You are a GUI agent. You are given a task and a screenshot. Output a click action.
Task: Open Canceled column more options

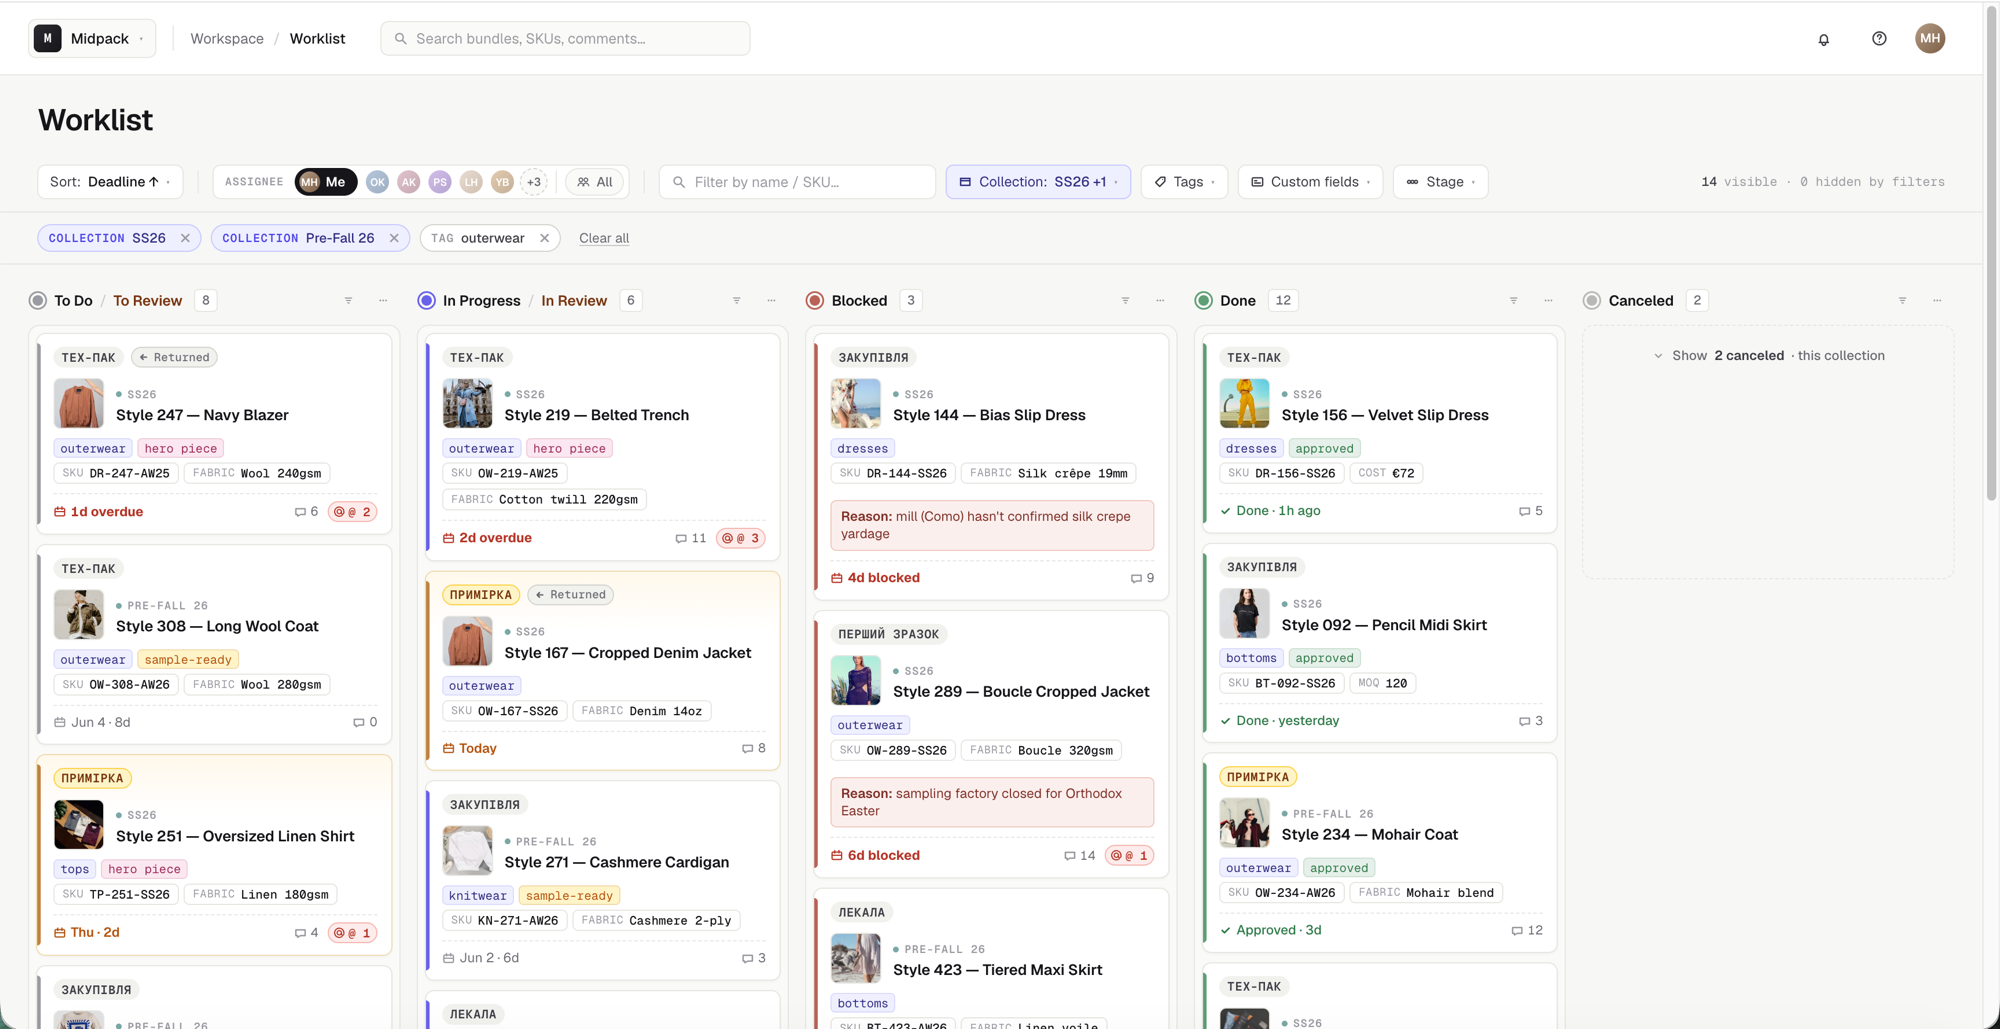tap(1937, 301)
